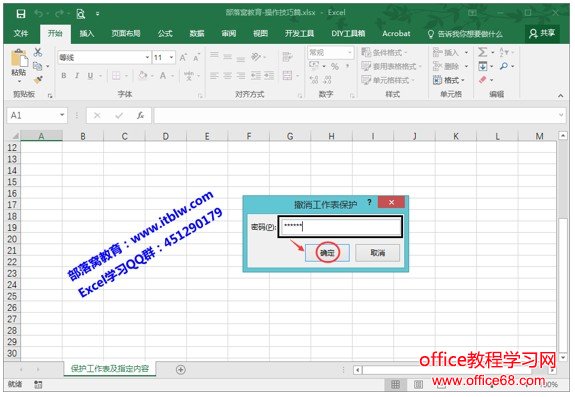The height and width of the screenshot is (397, 575).
Task: Click the Increase Indent icon
Action: coord(269,76)
